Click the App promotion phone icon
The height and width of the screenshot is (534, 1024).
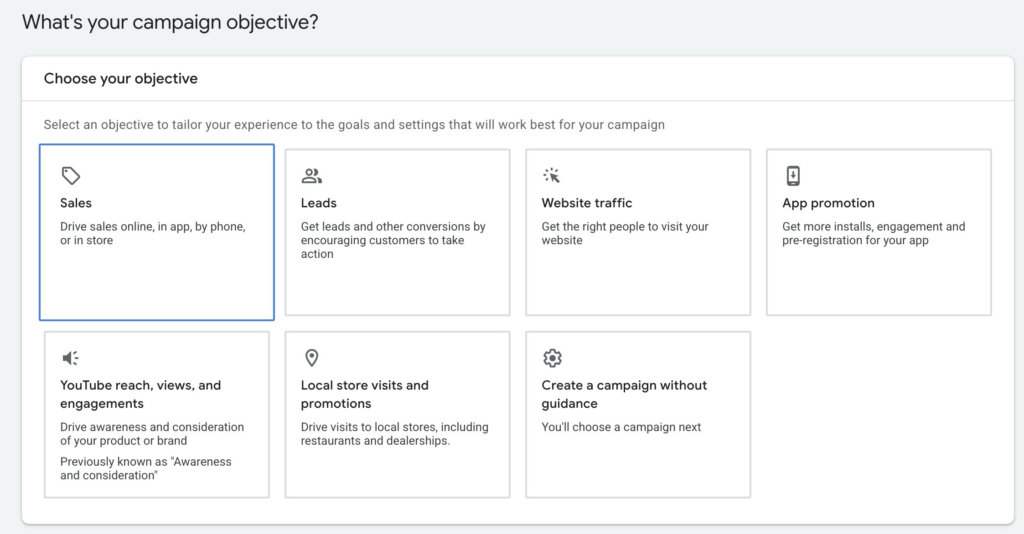pyautogui.click(x=793, y=176)
